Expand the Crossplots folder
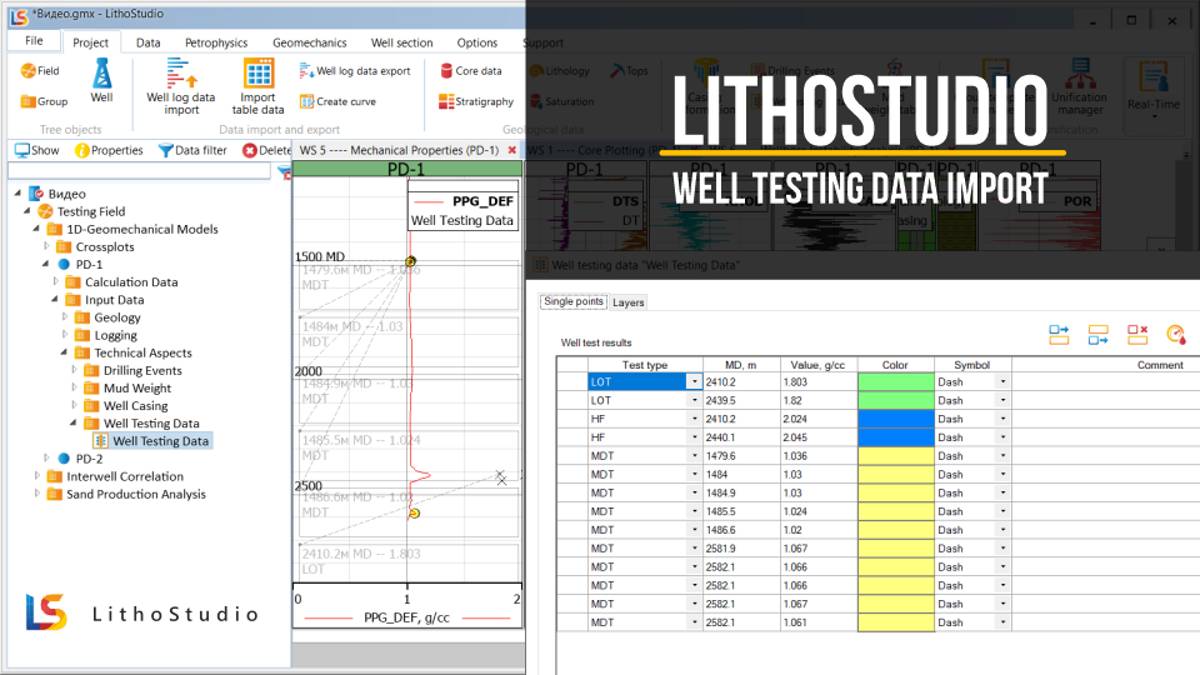Screen dimensions: 1200x675 click(x=47, y=247)
